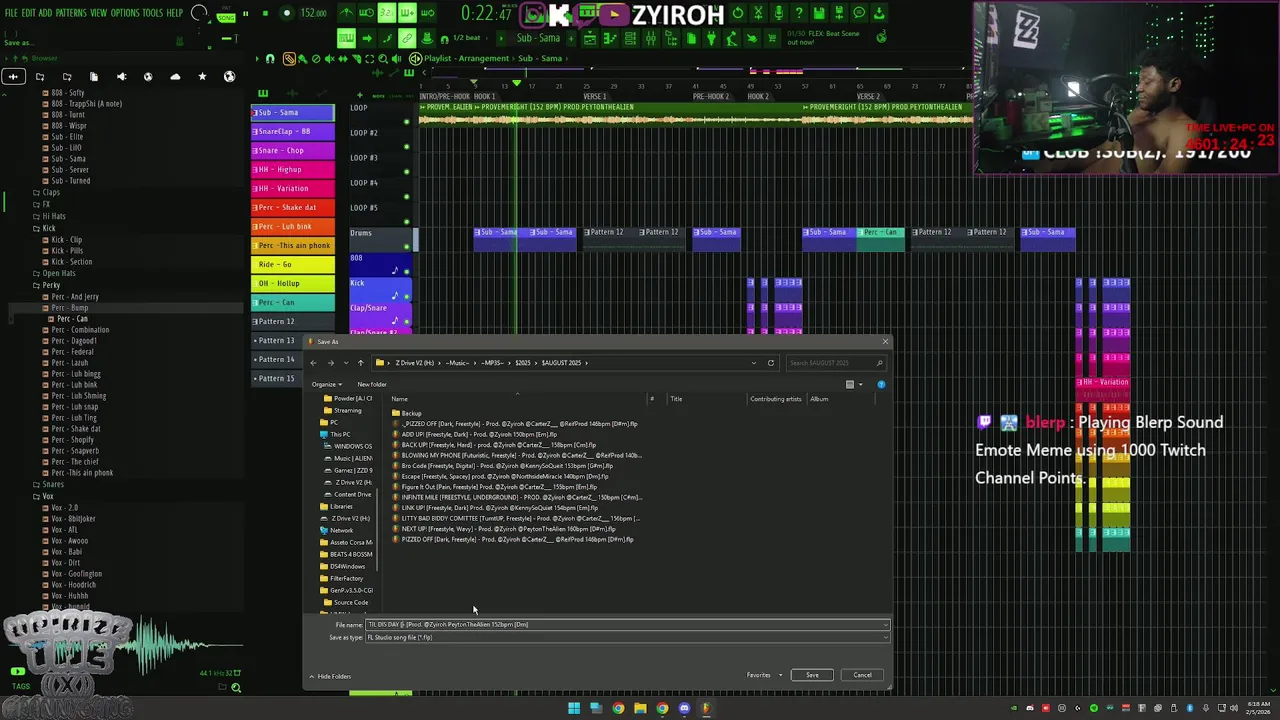This screenshot has width=1280, height=720.
Task: Mute the Drums playlist track
Action: click(x=406, y=247)
